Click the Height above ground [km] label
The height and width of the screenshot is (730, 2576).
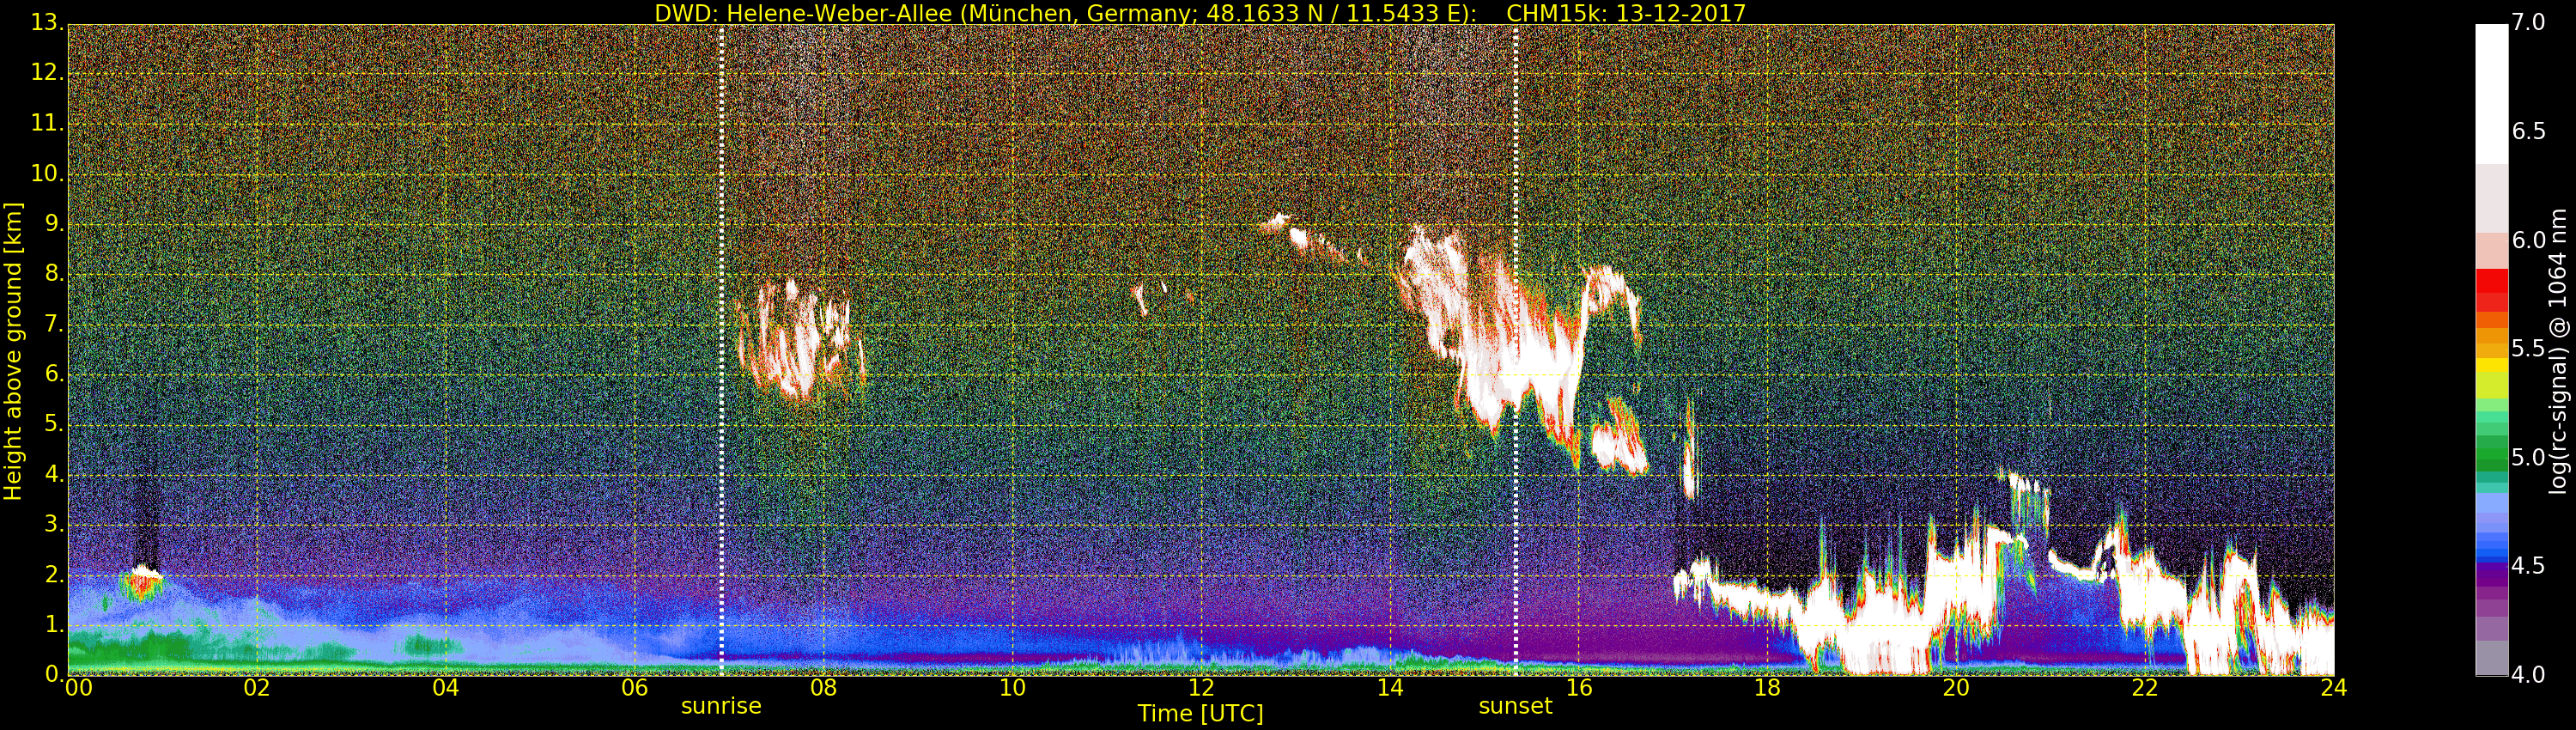click(13, 351)
